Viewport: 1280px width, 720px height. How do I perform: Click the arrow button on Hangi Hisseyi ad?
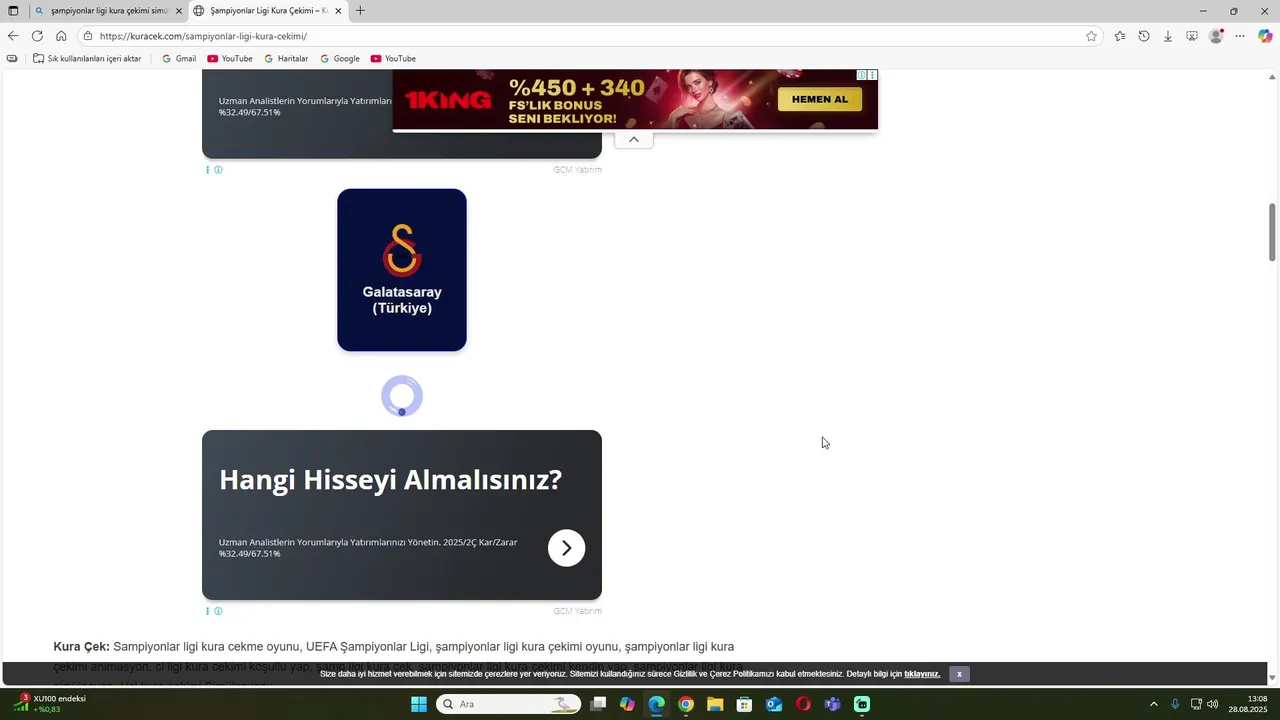[x=566, y=548]
